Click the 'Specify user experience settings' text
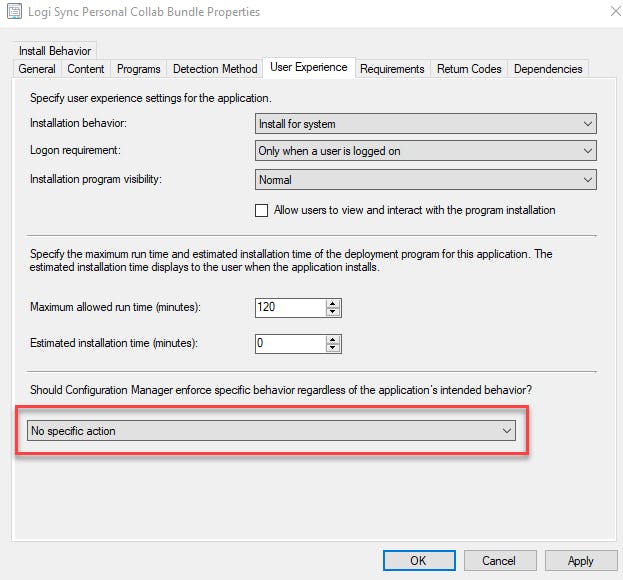The width and height of the screenshot is (623, 580). (x=151, y=98)
